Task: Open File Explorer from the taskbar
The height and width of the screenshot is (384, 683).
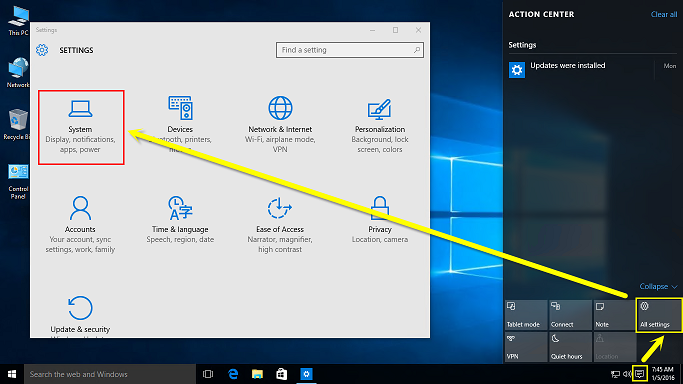Action: tap(257, 374)
